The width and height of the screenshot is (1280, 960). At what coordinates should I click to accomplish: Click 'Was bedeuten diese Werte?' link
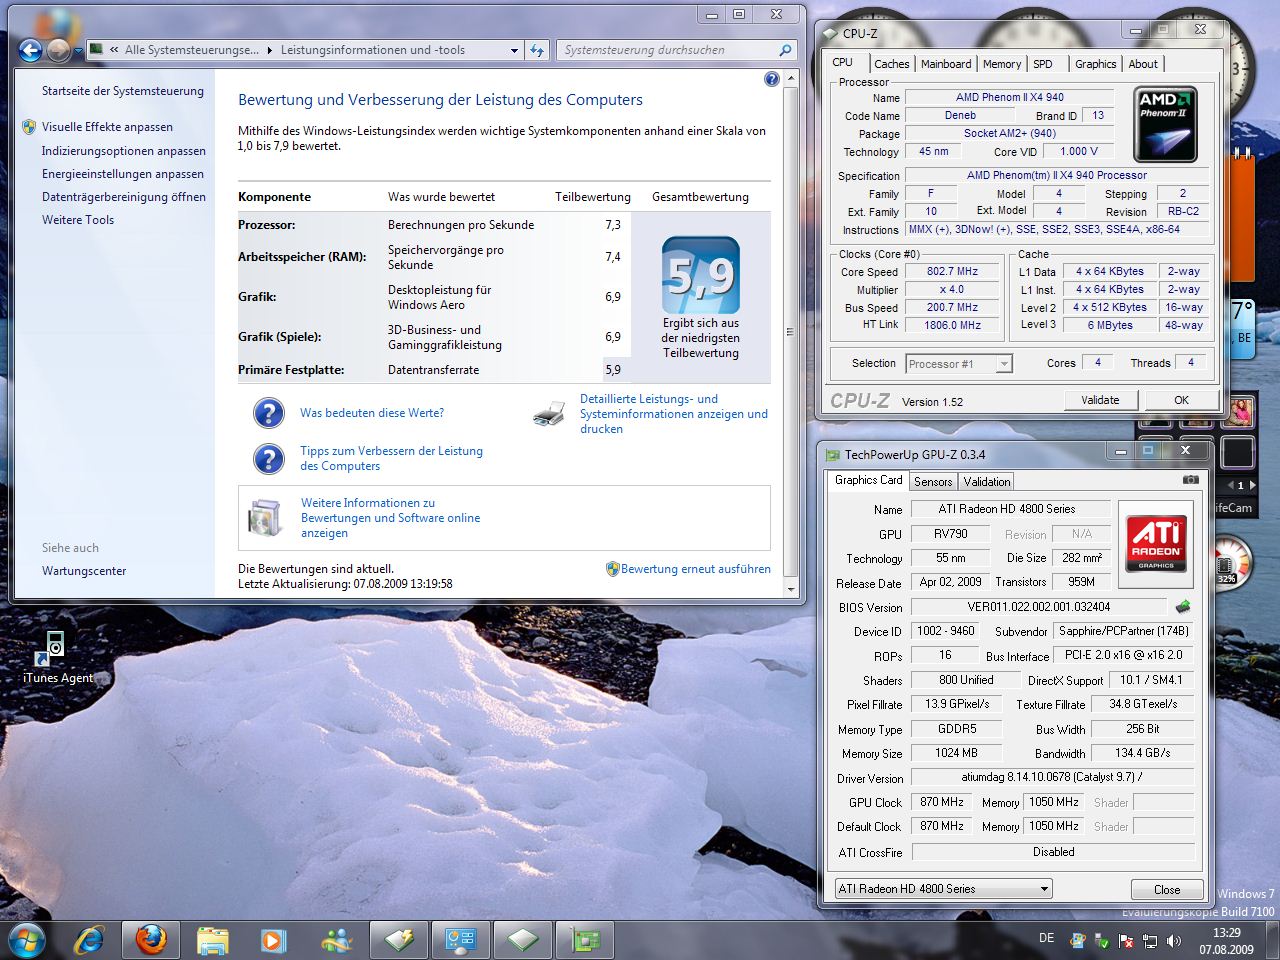371,413
